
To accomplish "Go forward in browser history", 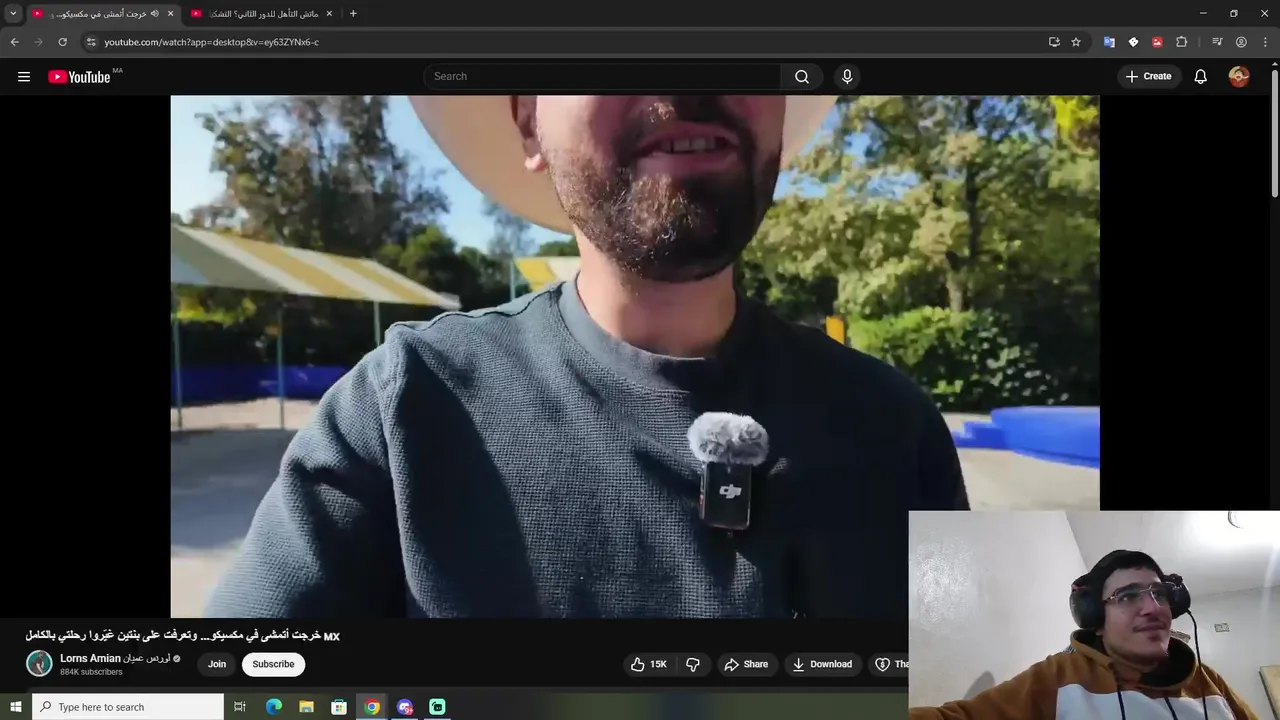I will (x=38, y=42).
